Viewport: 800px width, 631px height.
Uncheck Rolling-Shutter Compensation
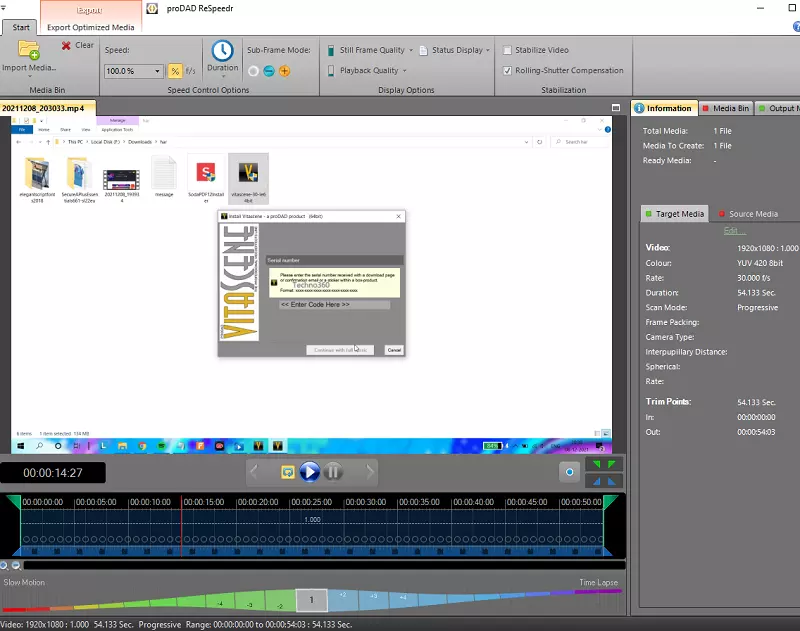(x=508, y=71)
